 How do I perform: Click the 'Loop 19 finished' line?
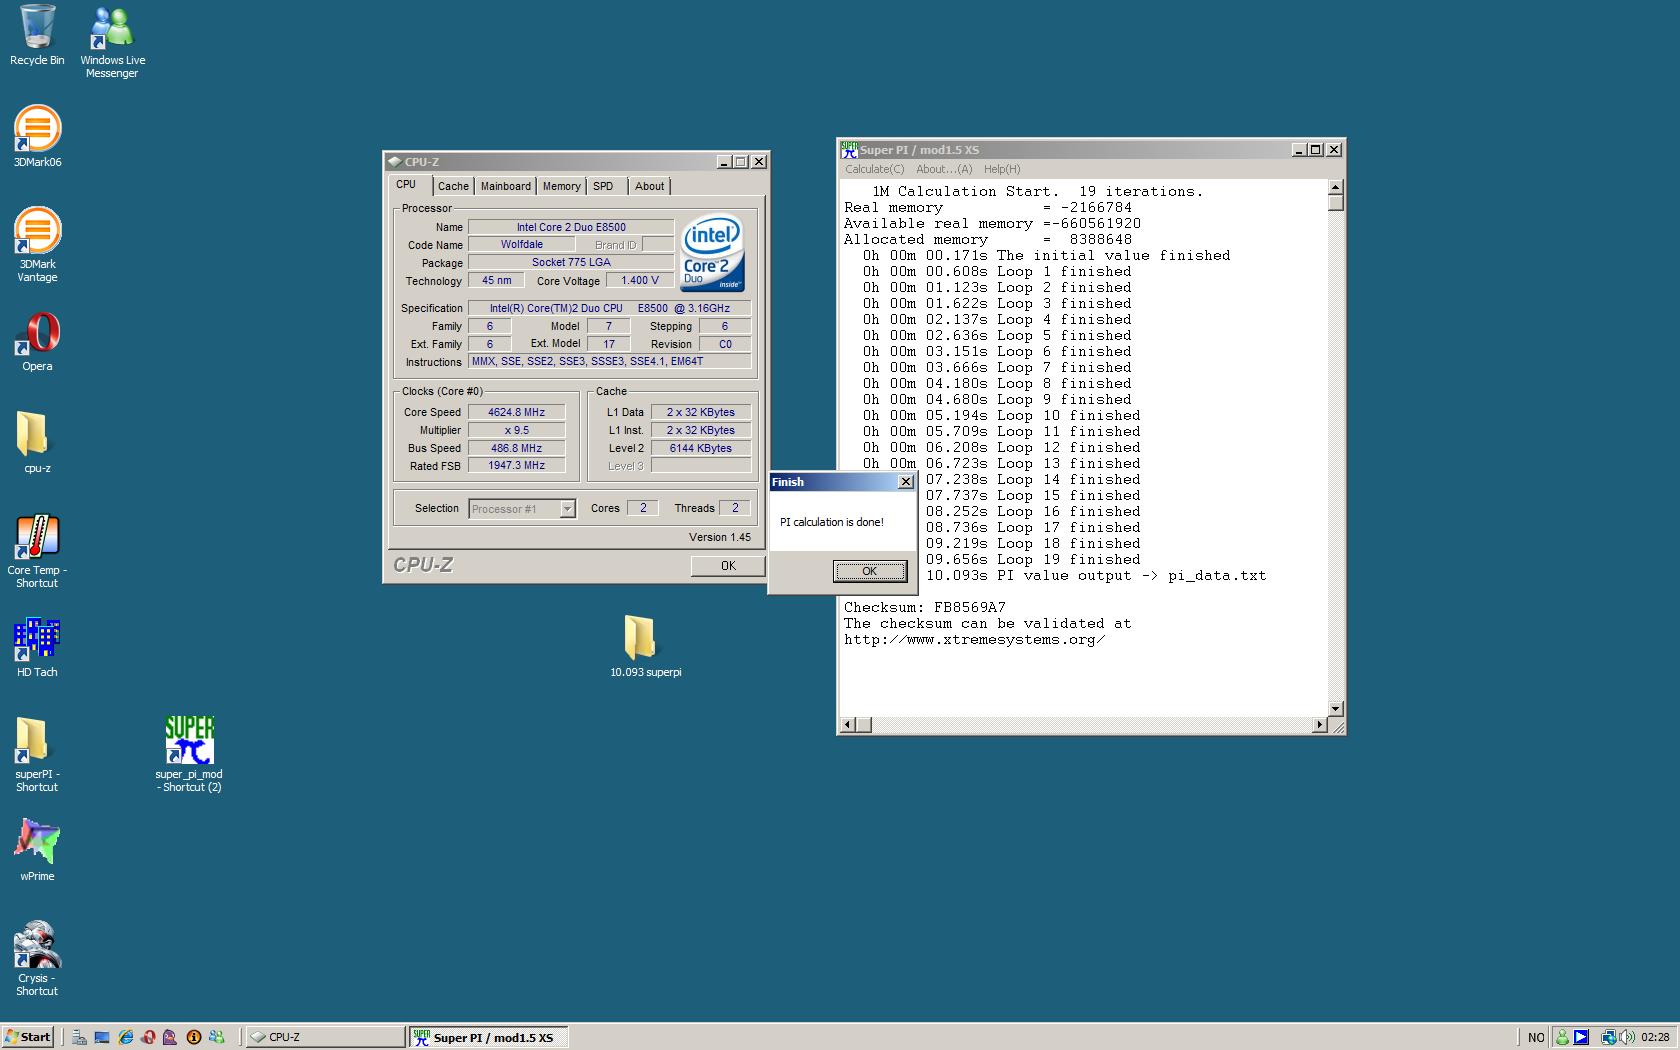tap(1033, 559)
